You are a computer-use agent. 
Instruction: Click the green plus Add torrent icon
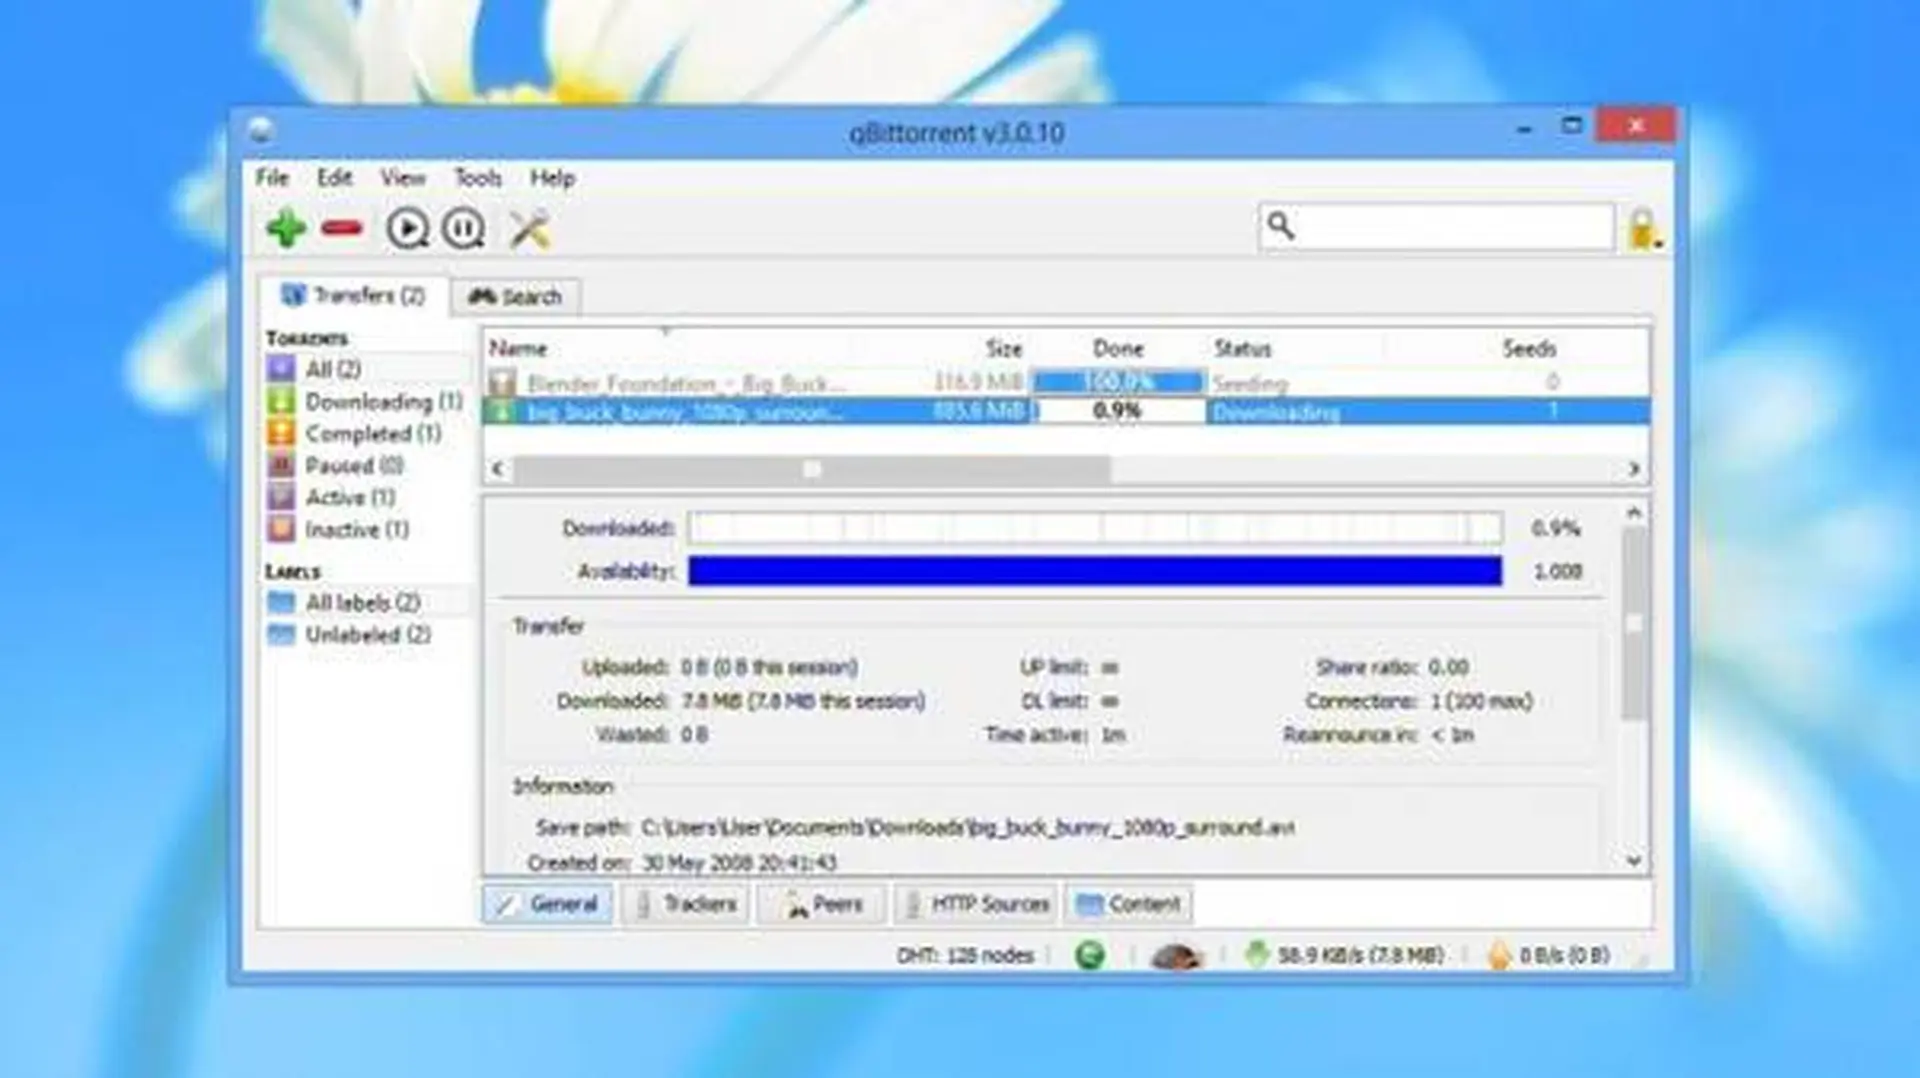point(286,229)
